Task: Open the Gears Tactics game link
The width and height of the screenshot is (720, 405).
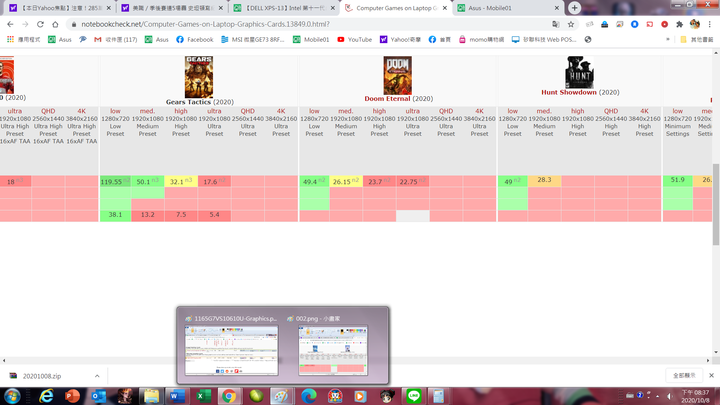Action: click(188, 102)
